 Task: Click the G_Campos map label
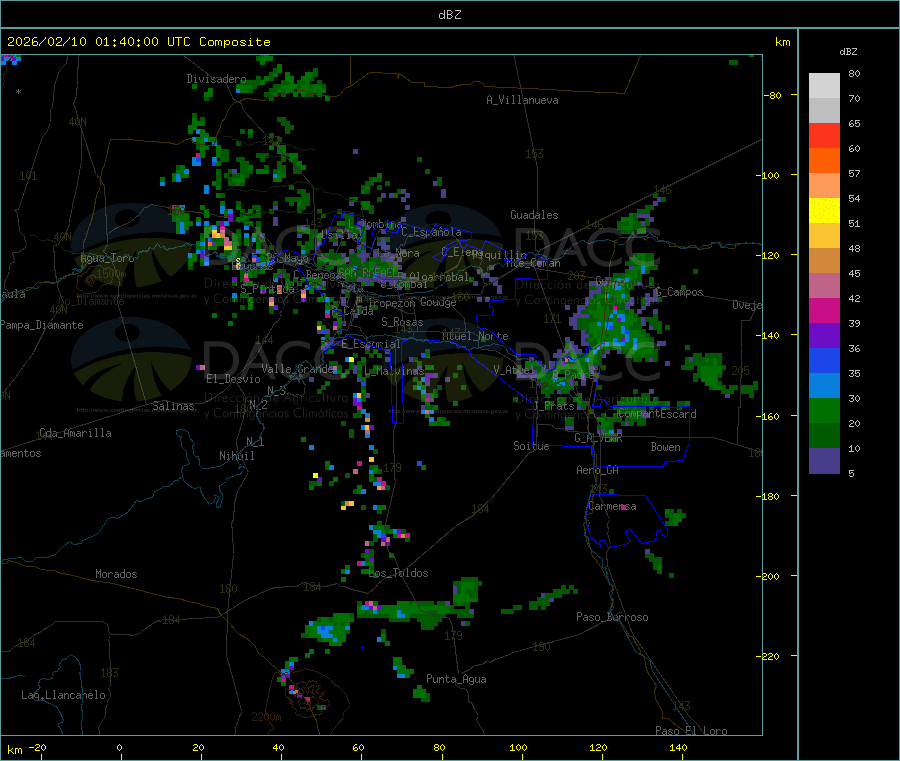680,292
